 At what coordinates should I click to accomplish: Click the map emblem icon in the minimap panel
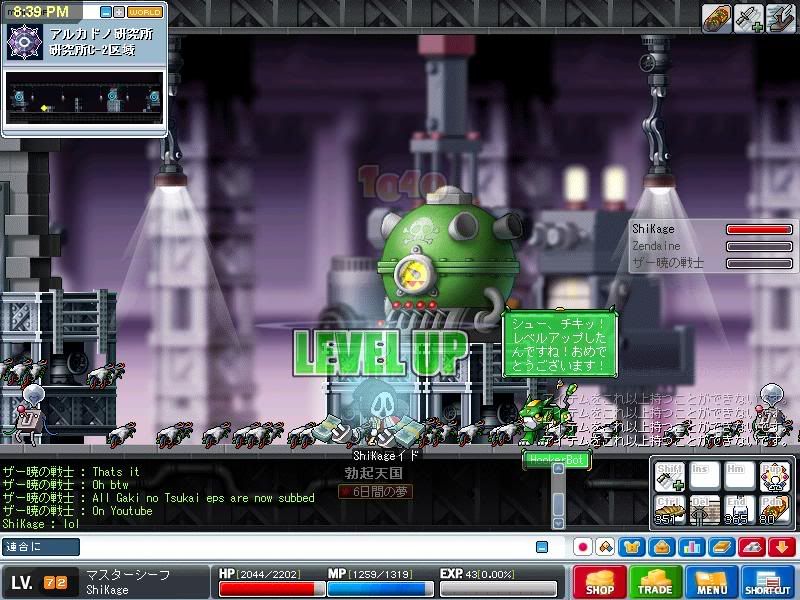(24, 42)
